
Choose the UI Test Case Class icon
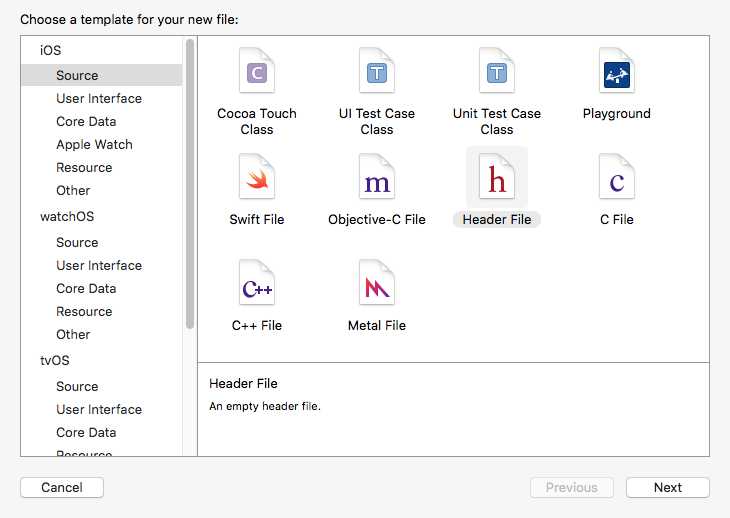click(x=377, y=71)
